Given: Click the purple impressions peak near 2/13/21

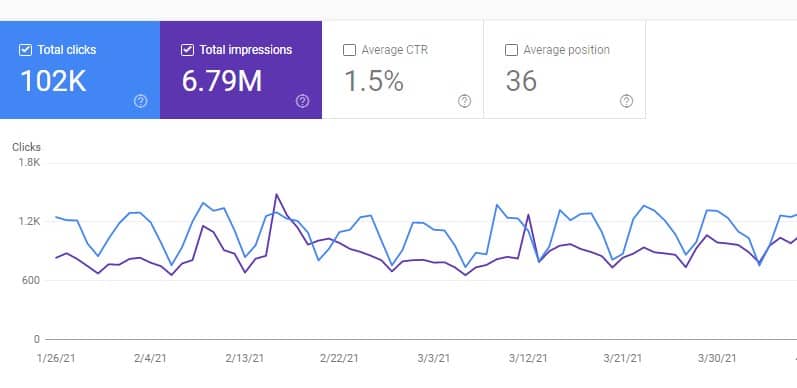Looking at the screenshot, I should [x=276, y=194].
